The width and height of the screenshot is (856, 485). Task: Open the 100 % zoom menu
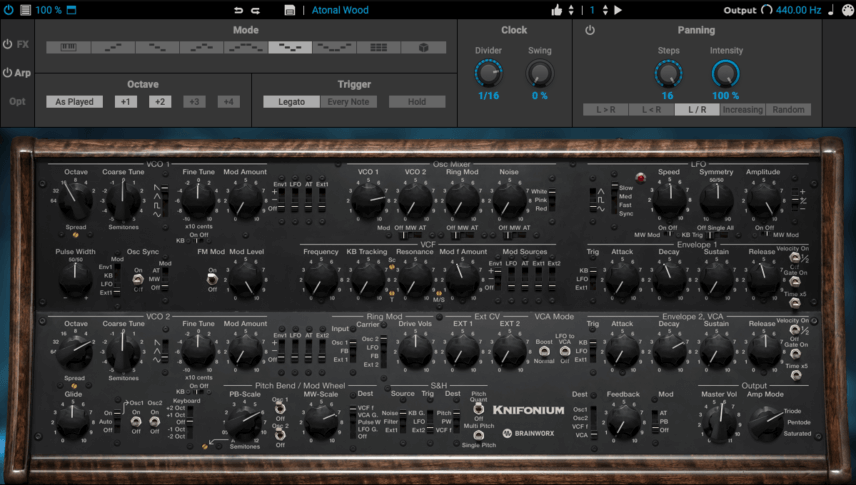coord(48,10)
